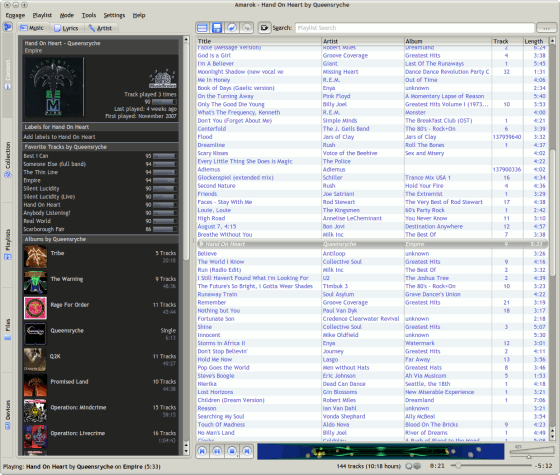Click the context browser scrollbar up arrow
The image size is (560, 475).
tap(186, 39)
